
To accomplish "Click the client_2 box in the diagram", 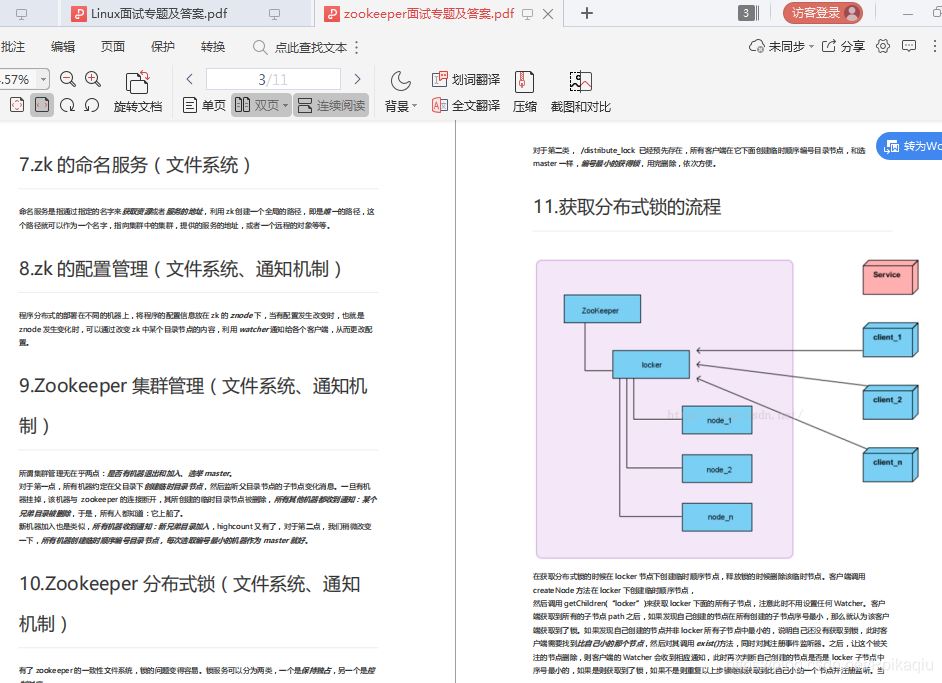I will pos(890,402).
